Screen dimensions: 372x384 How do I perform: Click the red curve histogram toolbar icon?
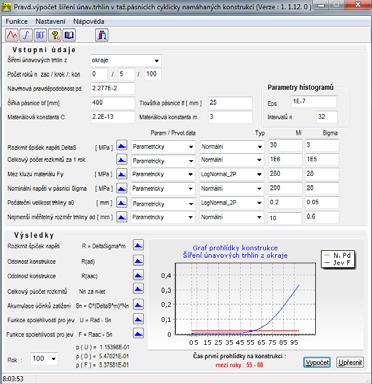coord(12,35)
